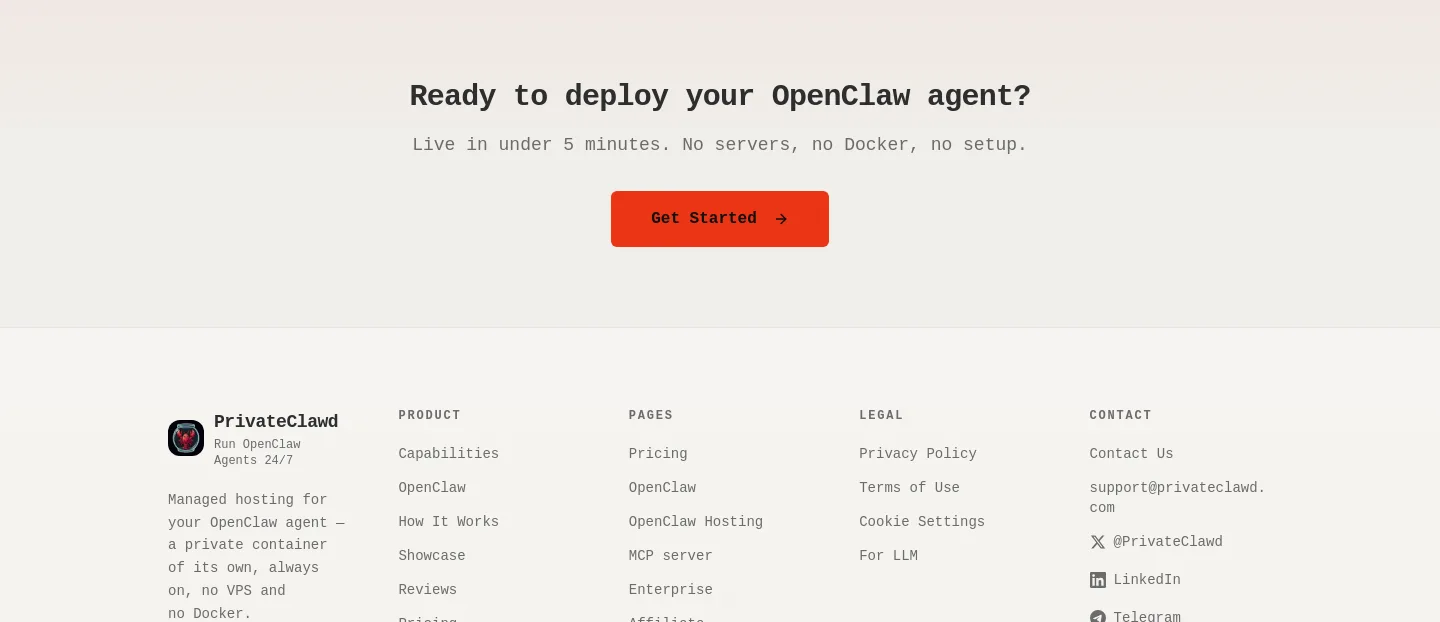Click the 'Live in under 5 minutes' subtitle

pyautogui.click(x=720, y=145)
